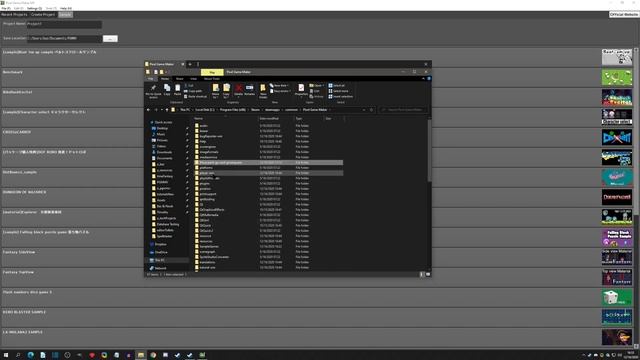
Task: Open the Settings menu in Pixel Game Maker
Action: [34, 8]
